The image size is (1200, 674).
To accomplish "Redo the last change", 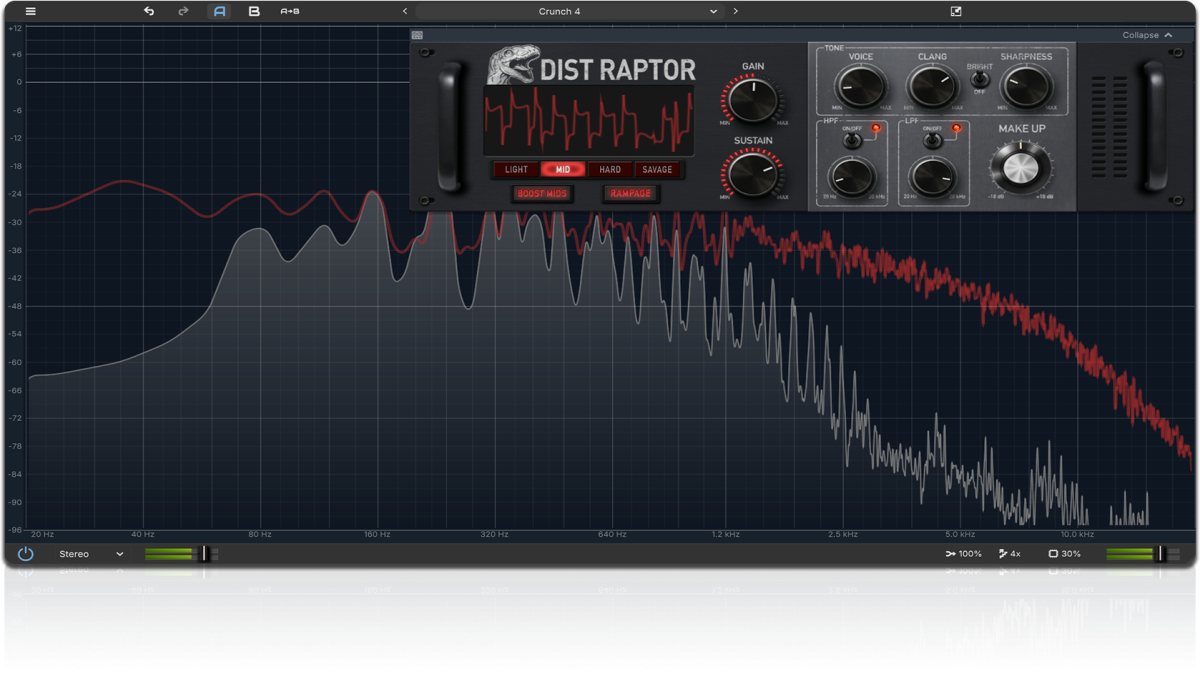I will [183, 11].
